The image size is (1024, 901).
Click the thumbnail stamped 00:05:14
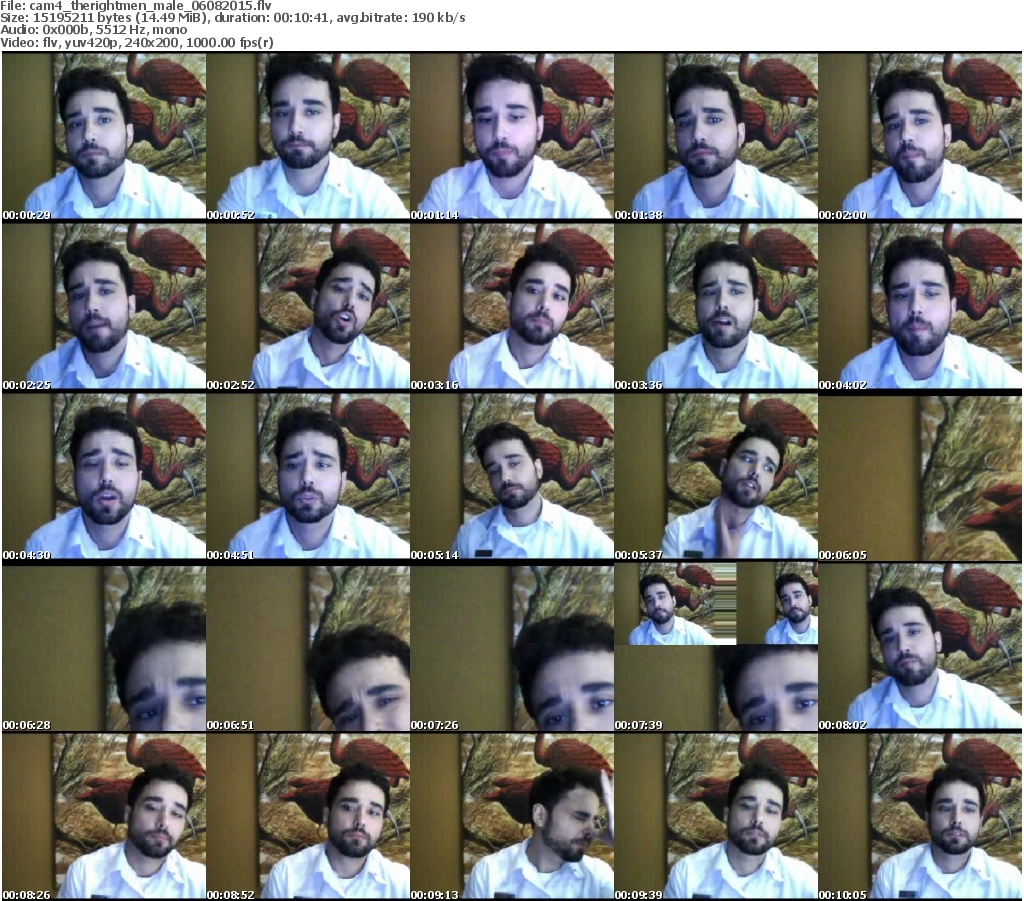(x=512, y=477)
